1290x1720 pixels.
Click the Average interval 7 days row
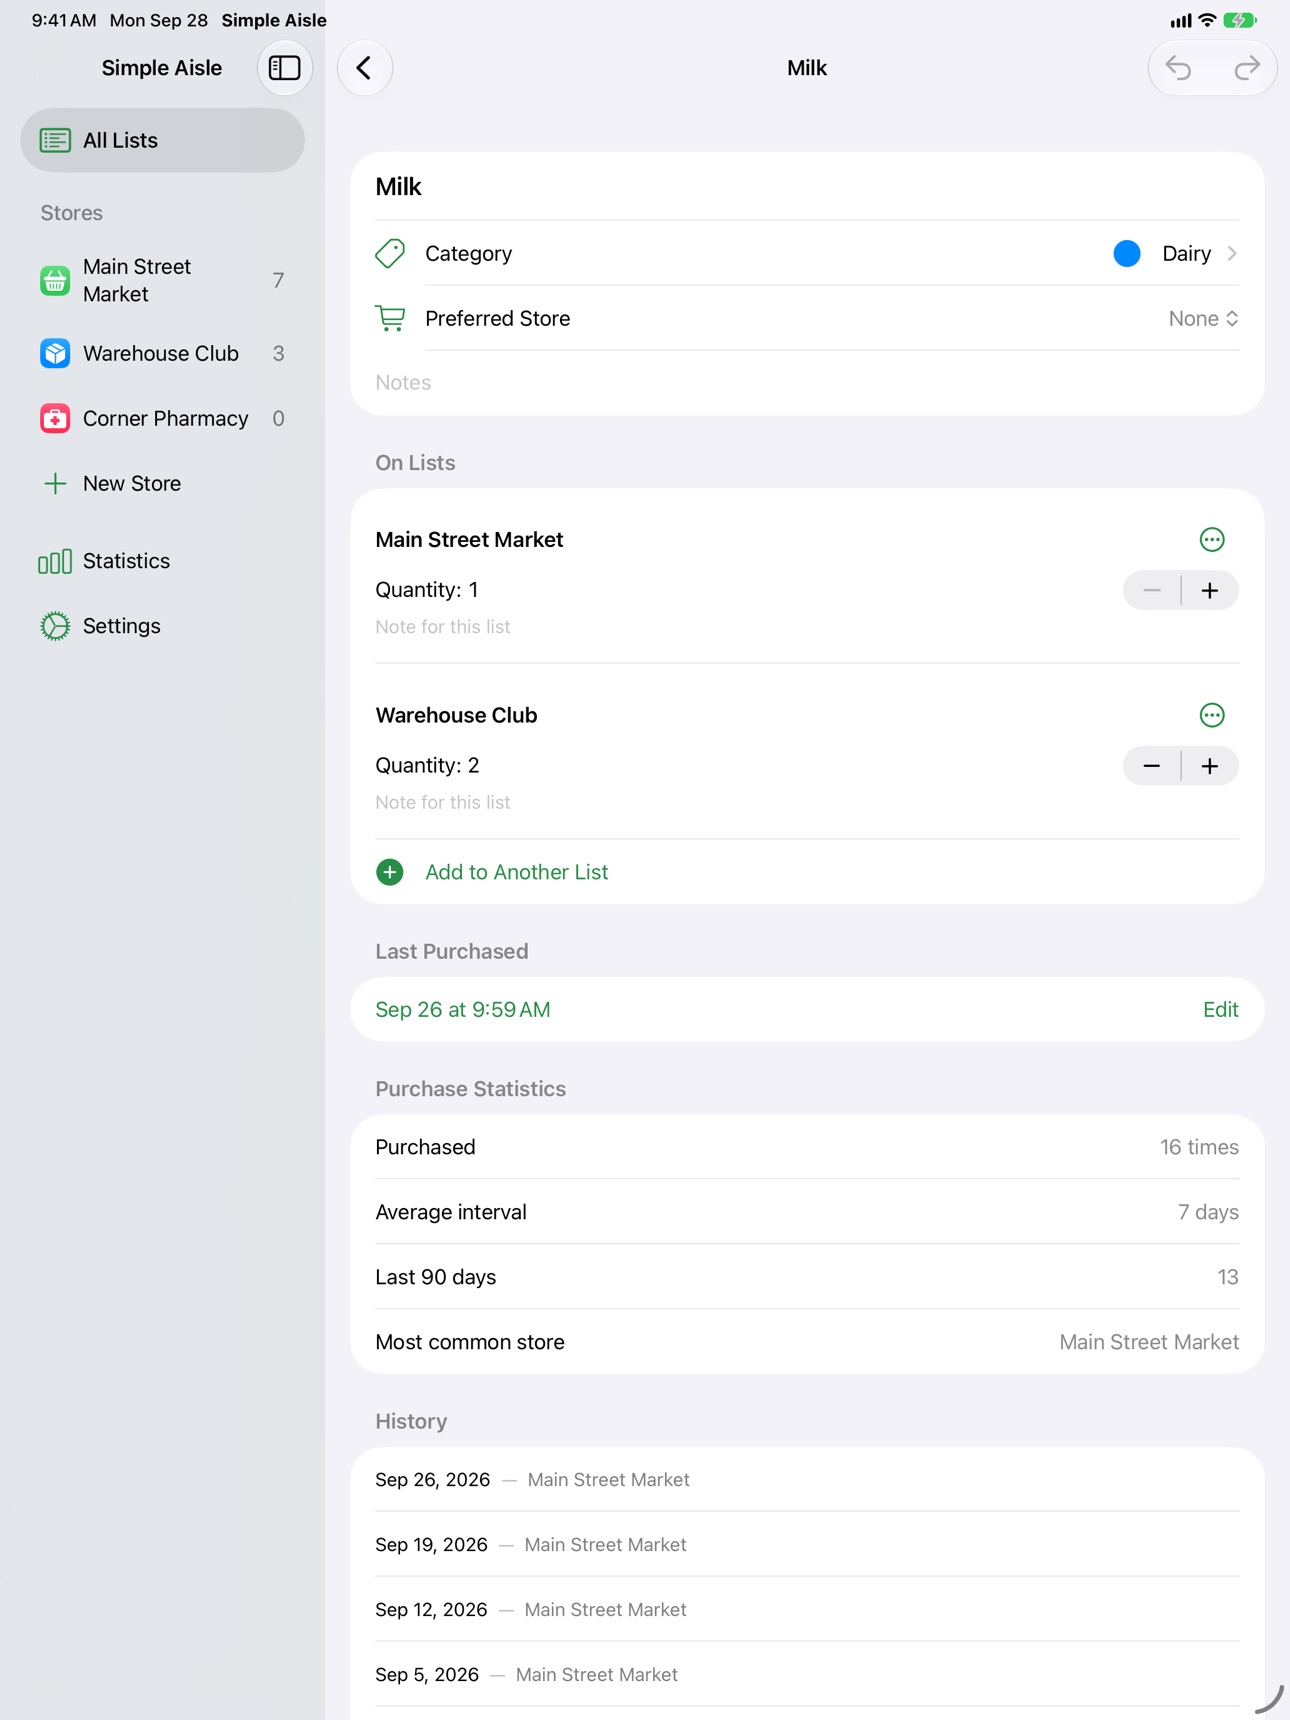tap(807, 1212)
